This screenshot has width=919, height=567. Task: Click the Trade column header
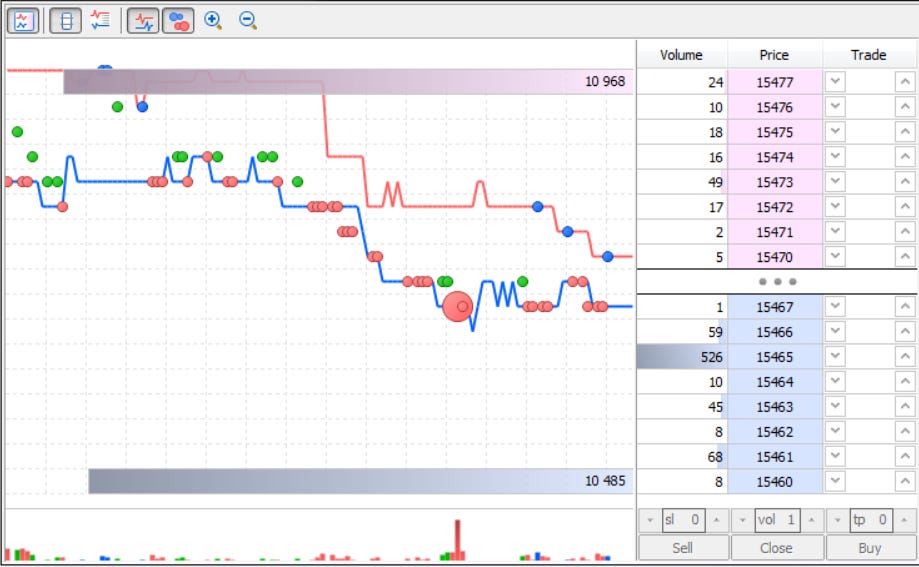point(869,55)
